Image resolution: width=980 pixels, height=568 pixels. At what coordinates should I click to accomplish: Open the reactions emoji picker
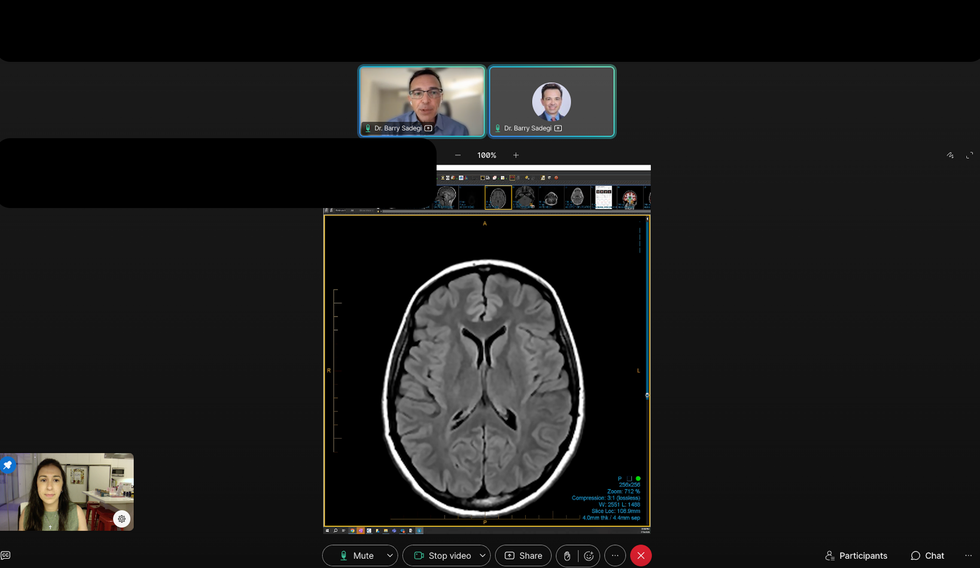tap(589, 556)
